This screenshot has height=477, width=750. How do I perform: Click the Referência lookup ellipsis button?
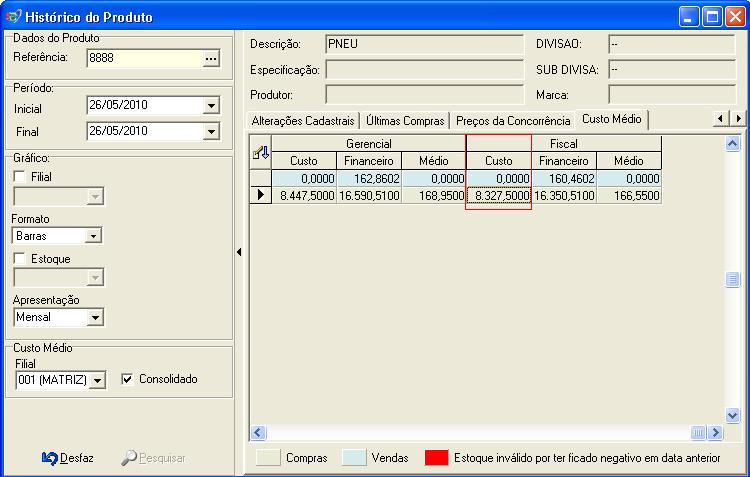tap(210, 59)
